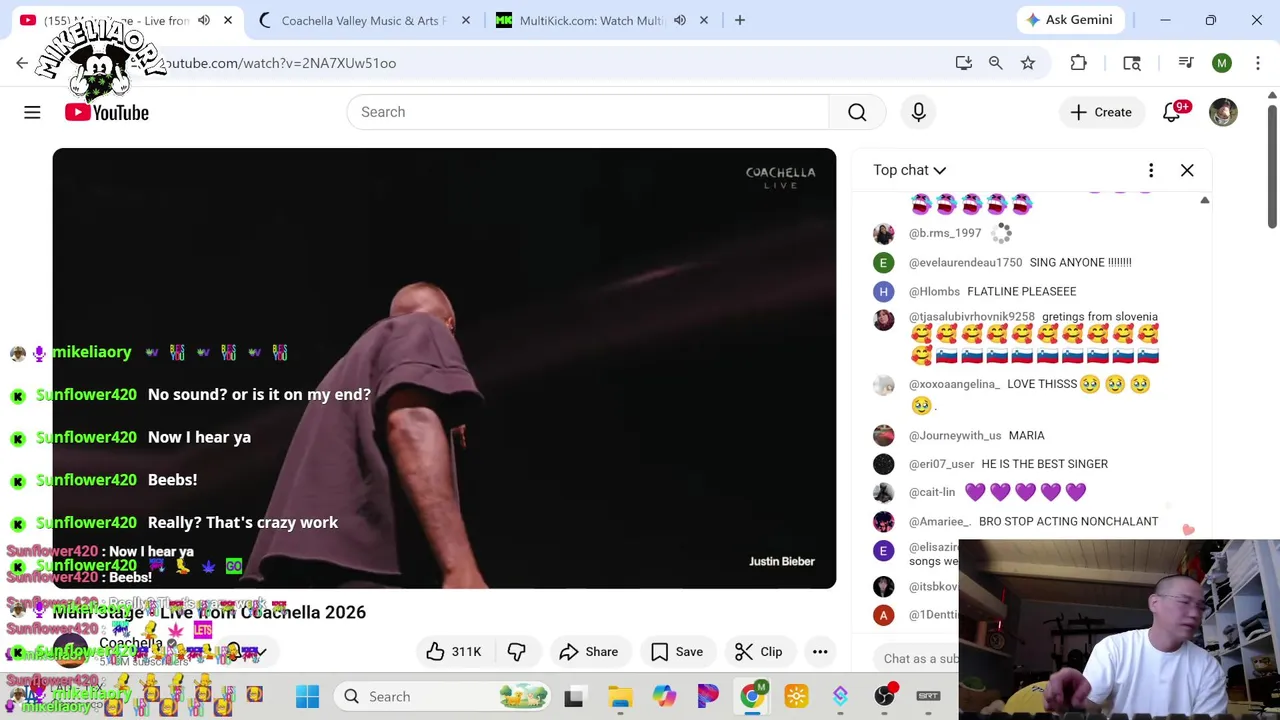
Task: Open File Explorer from the taskbar
Action: click(620, 696)
